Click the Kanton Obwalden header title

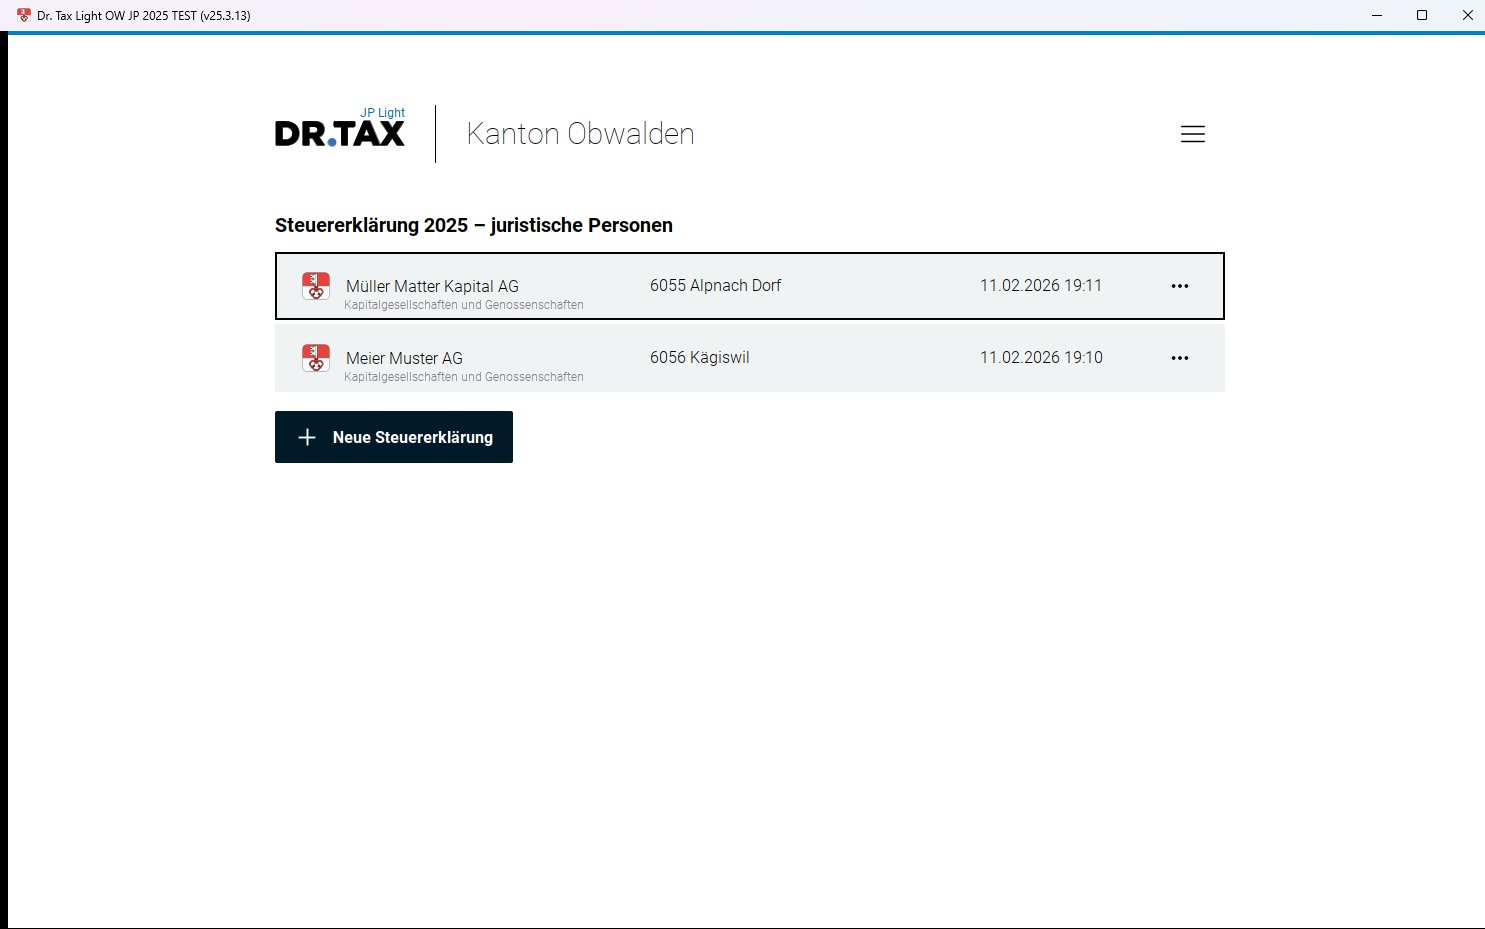click(580, 134)
